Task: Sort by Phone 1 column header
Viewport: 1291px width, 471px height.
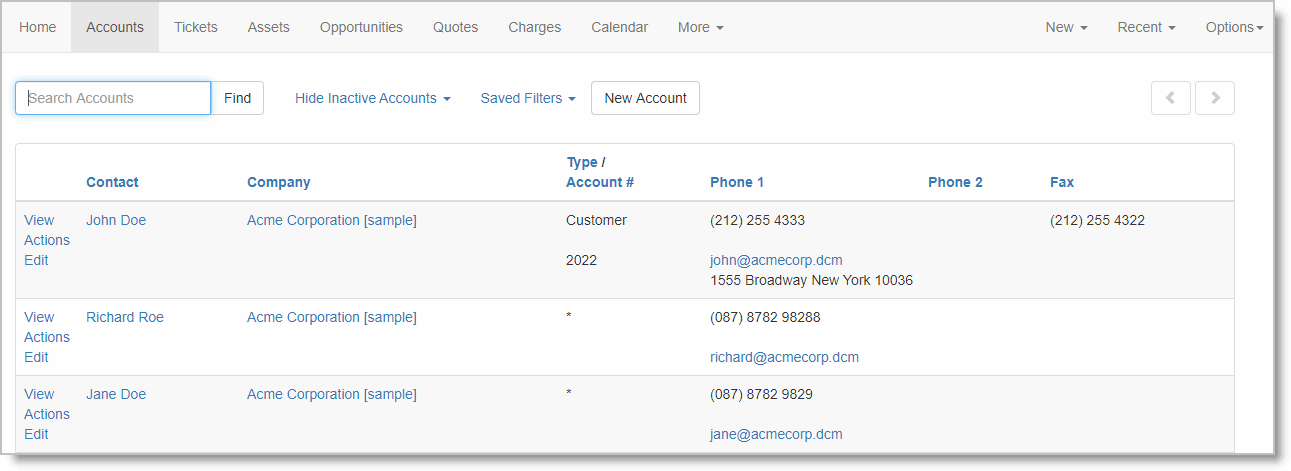Action: coord(737,182)
